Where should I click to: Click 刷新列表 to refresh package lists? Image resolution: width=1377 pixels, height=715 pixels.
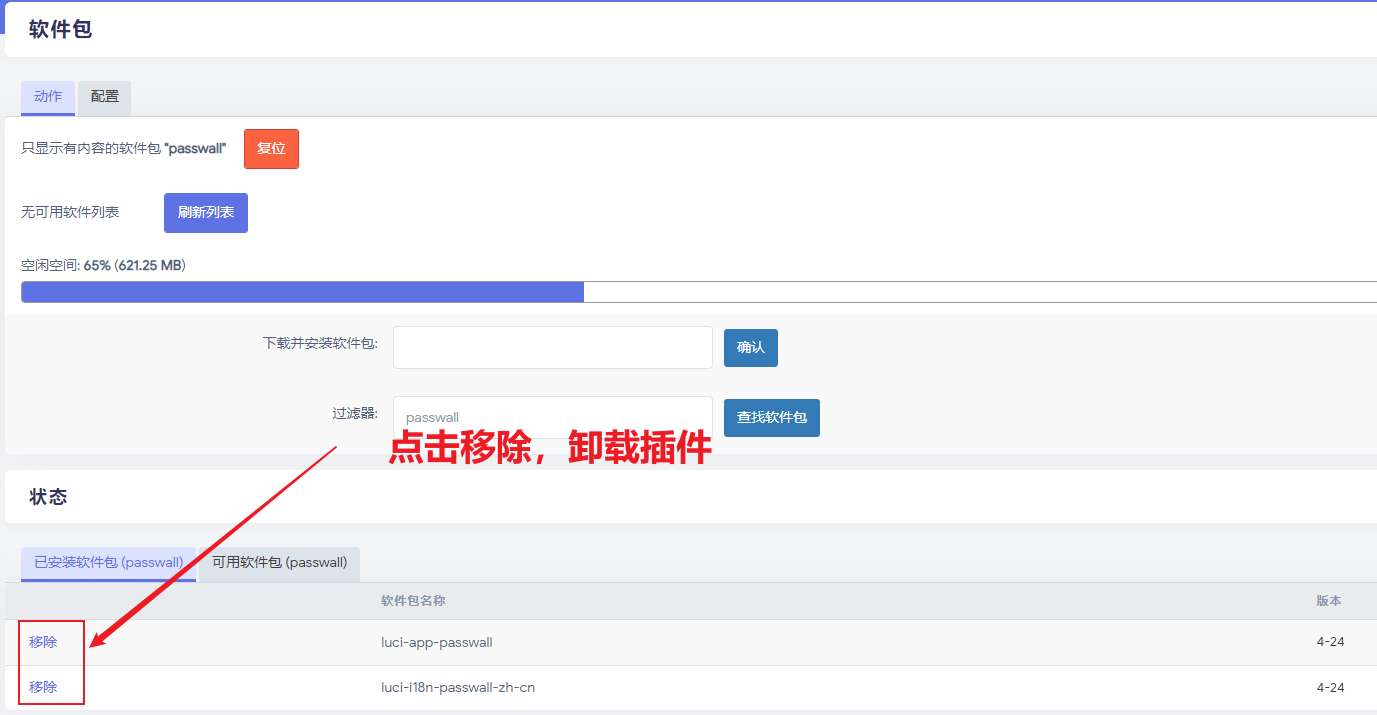click(205, 212)
